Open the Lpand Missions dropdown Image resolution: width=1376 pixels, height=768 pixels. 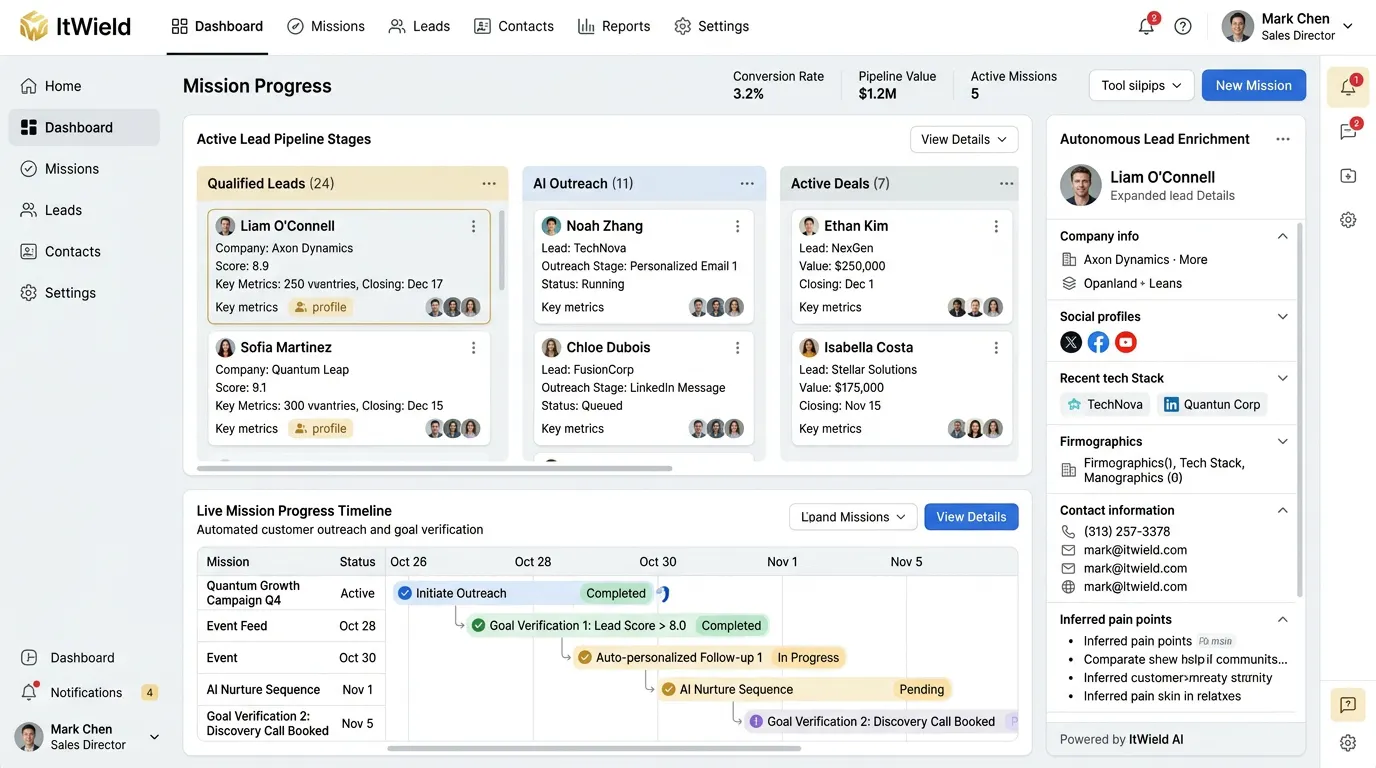coord(853,517)
